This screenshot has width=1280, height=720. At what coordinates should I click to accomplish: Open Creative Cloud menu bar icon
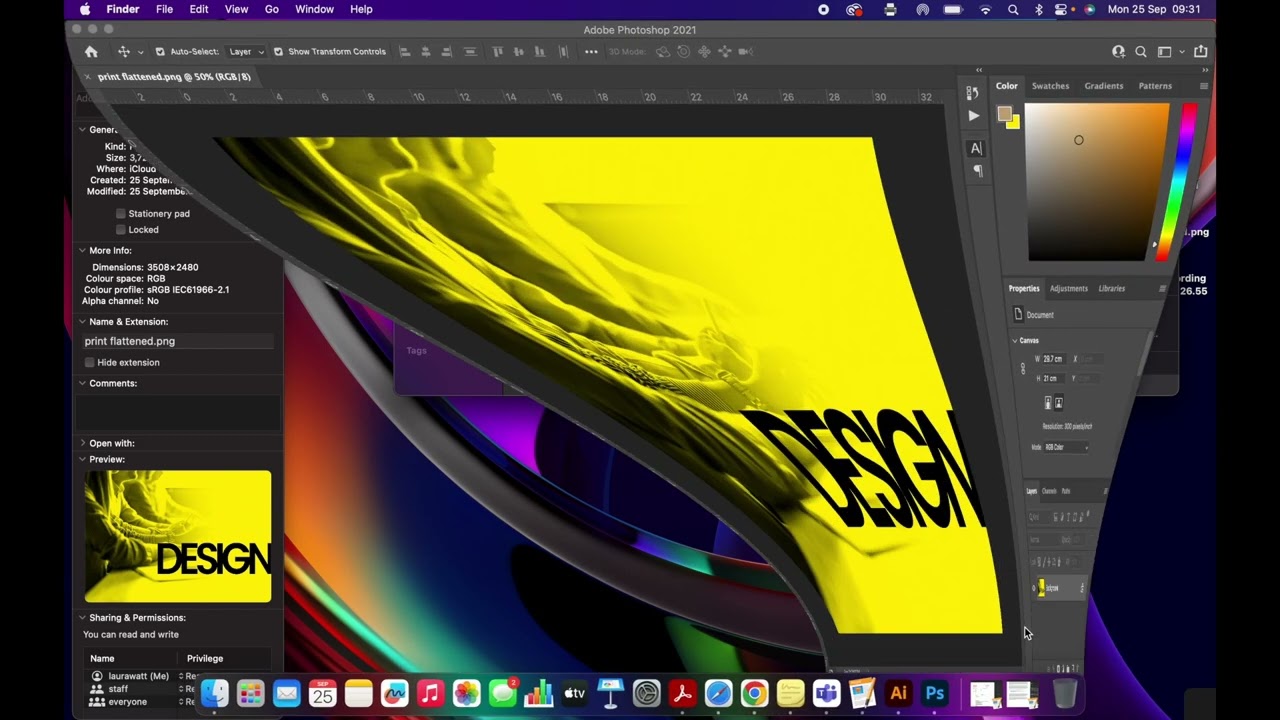[x=854, y=10]
